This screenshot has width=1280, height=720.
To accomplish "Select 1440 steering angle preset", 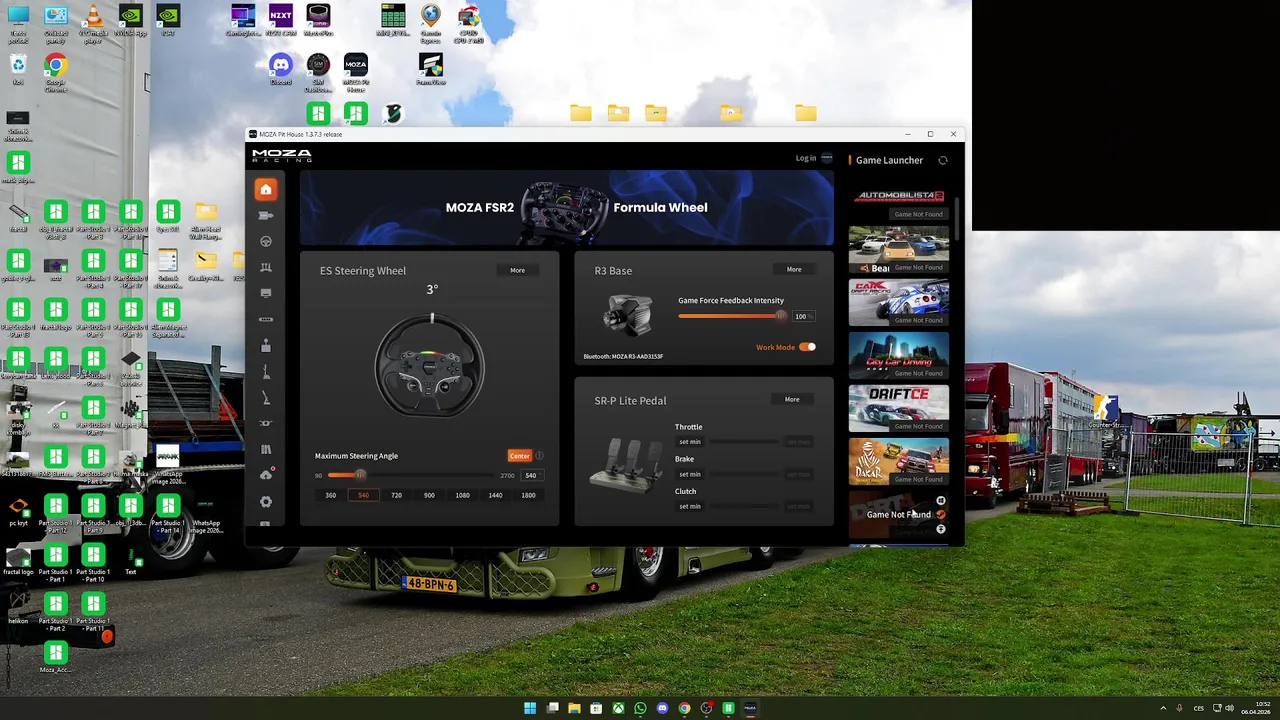I will click(495, 495).
